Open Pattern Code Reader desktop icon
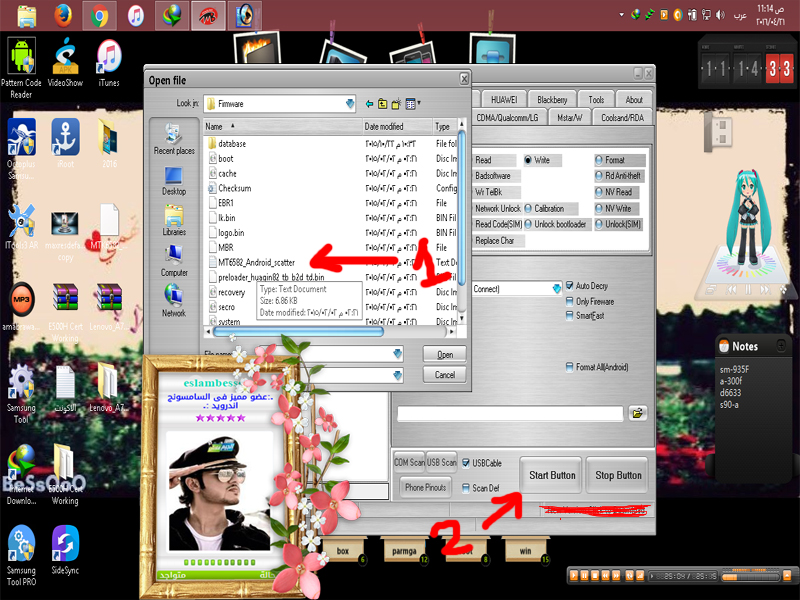The height and width of the screenshot is (600, 800). click(x=21, y=68)
